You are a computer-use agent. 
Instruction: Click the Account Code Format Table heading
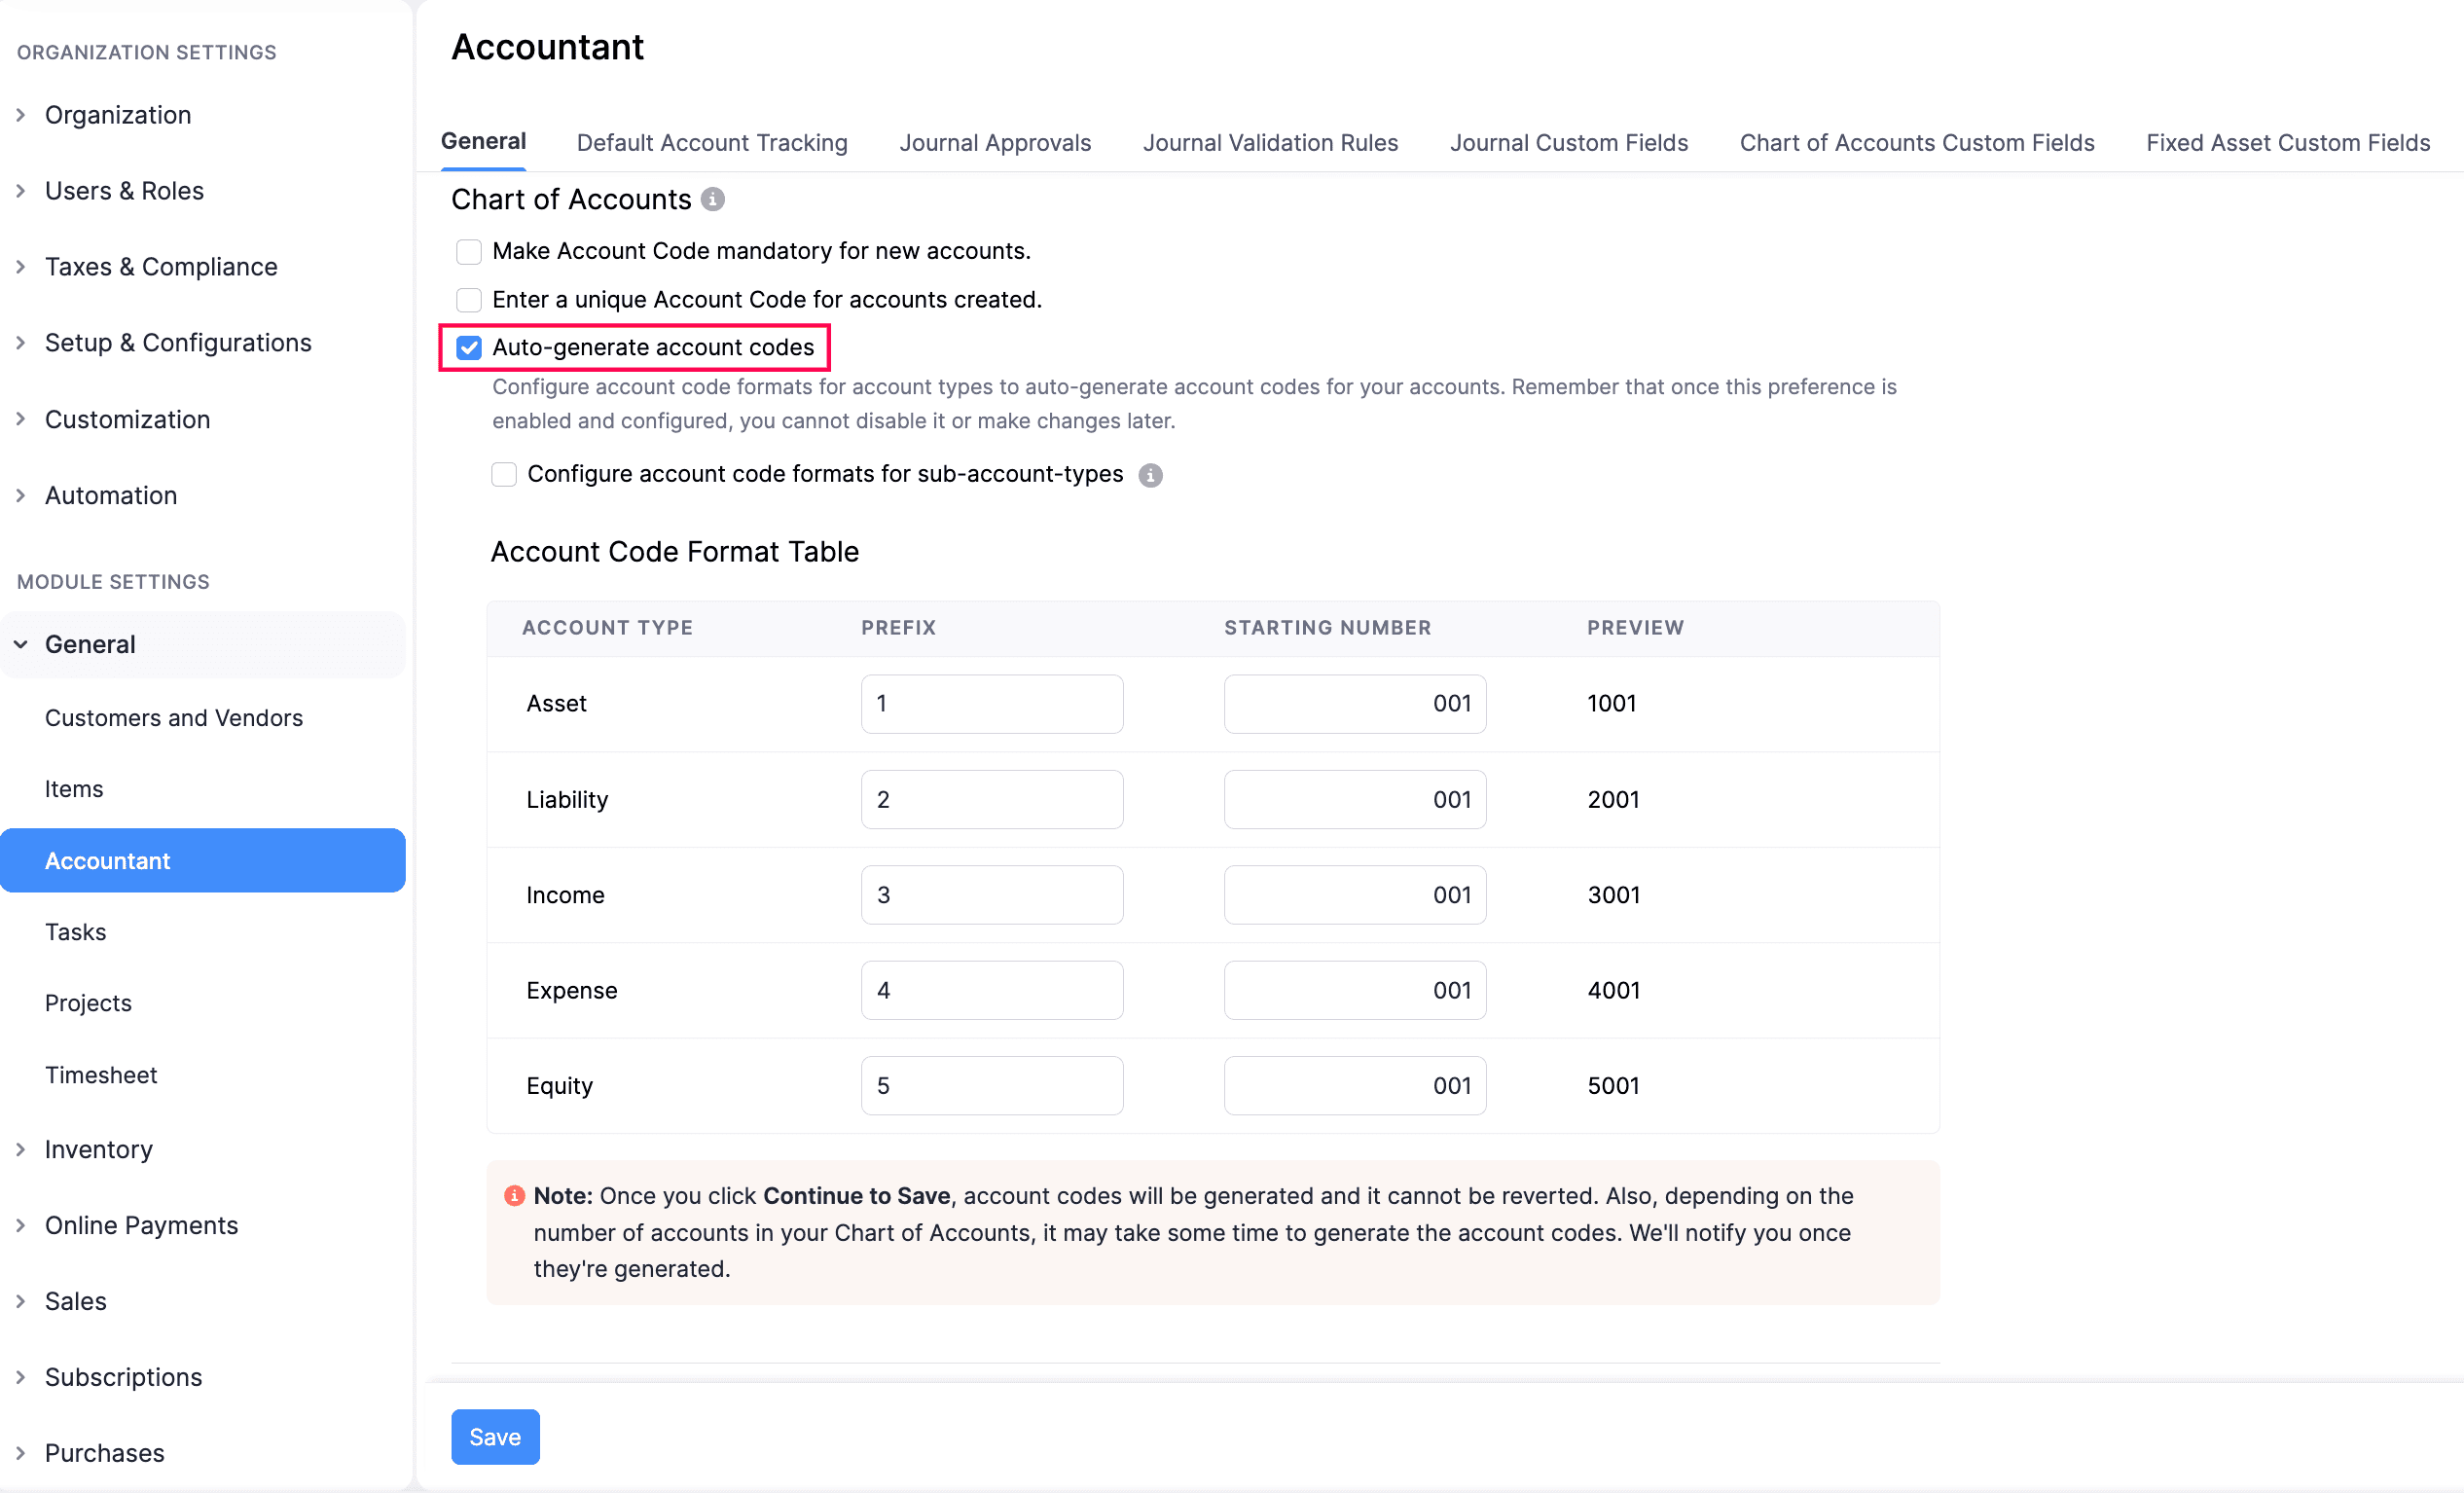pos(674,552)
